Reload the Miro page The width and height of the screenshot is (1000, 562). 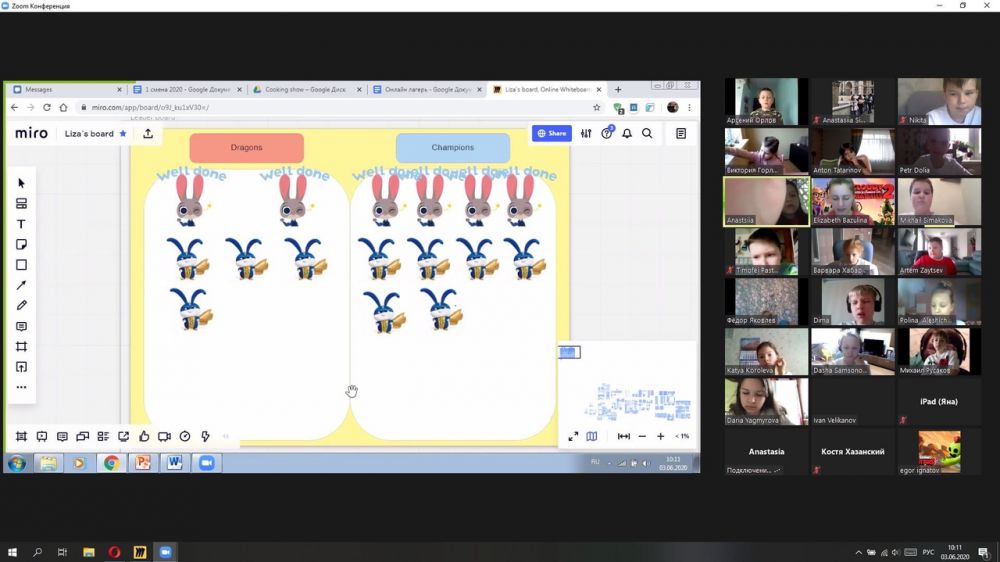(x=47, y=107)
